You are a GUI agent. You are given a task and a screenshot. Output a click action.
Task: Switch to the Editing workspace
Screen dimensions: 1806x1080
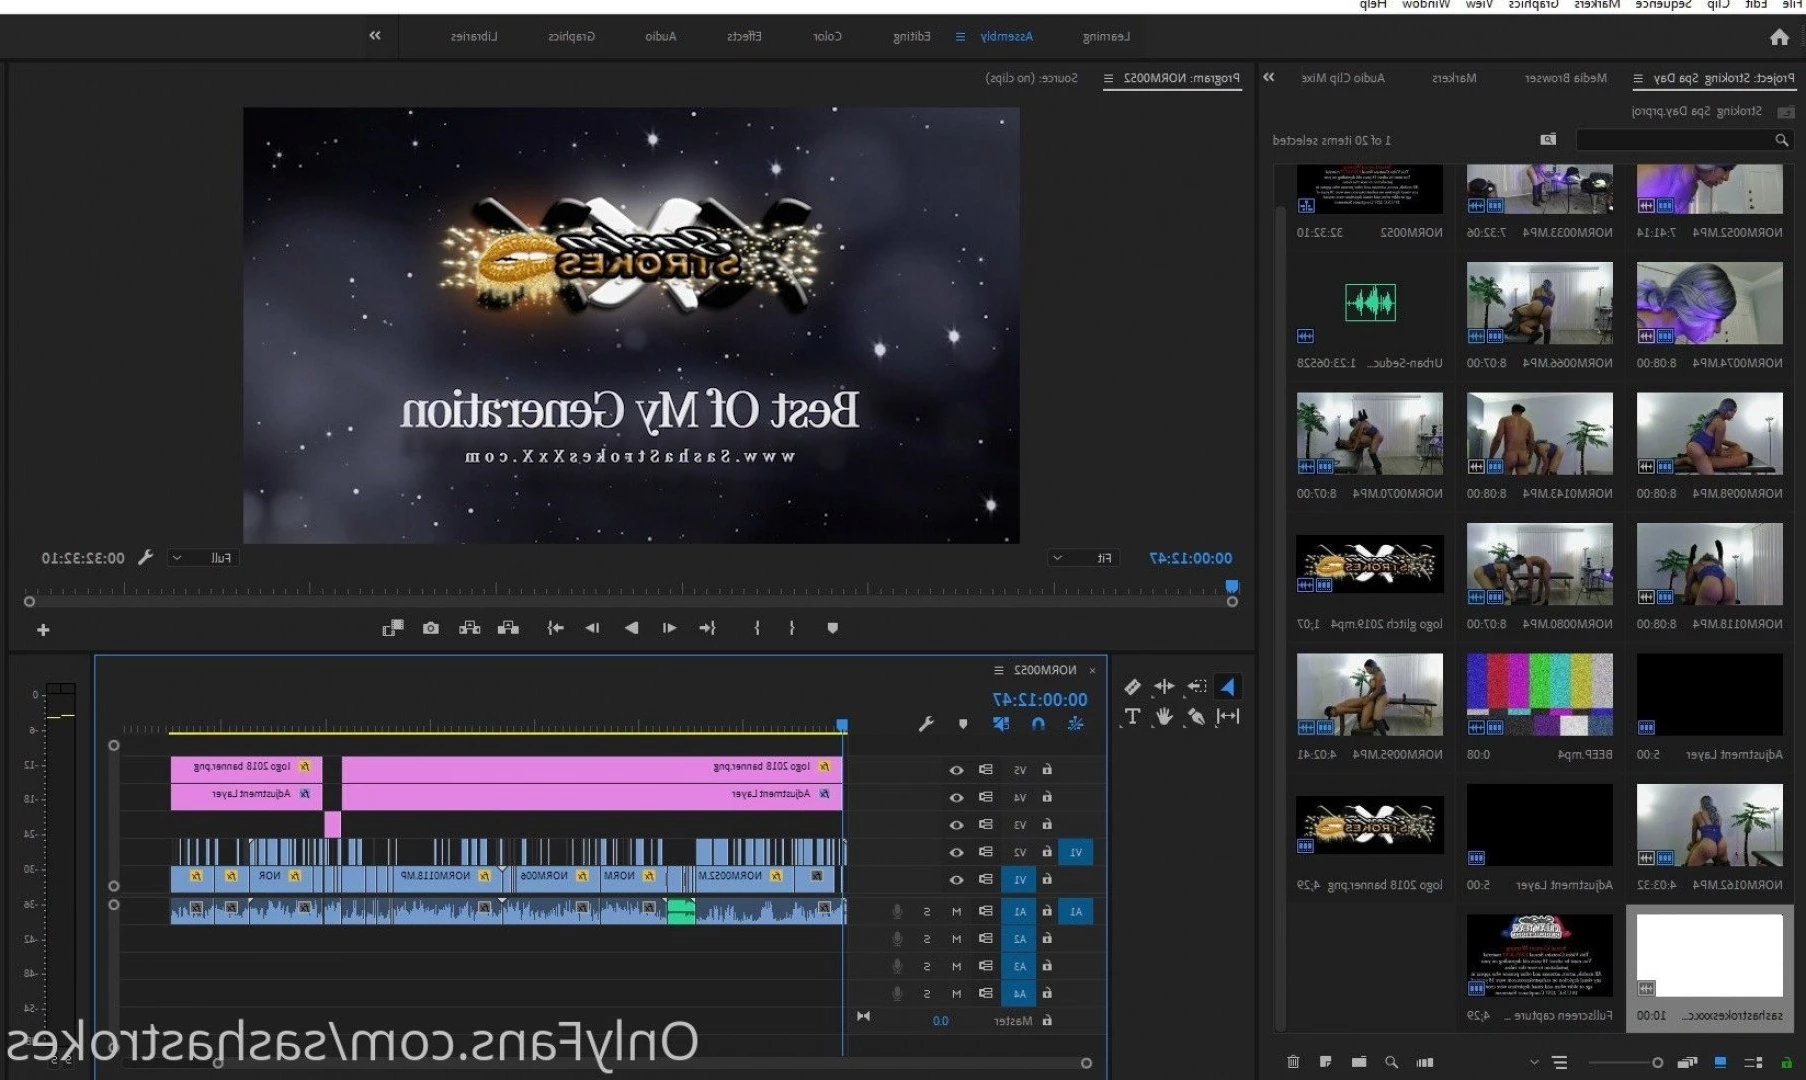point(911,37)
